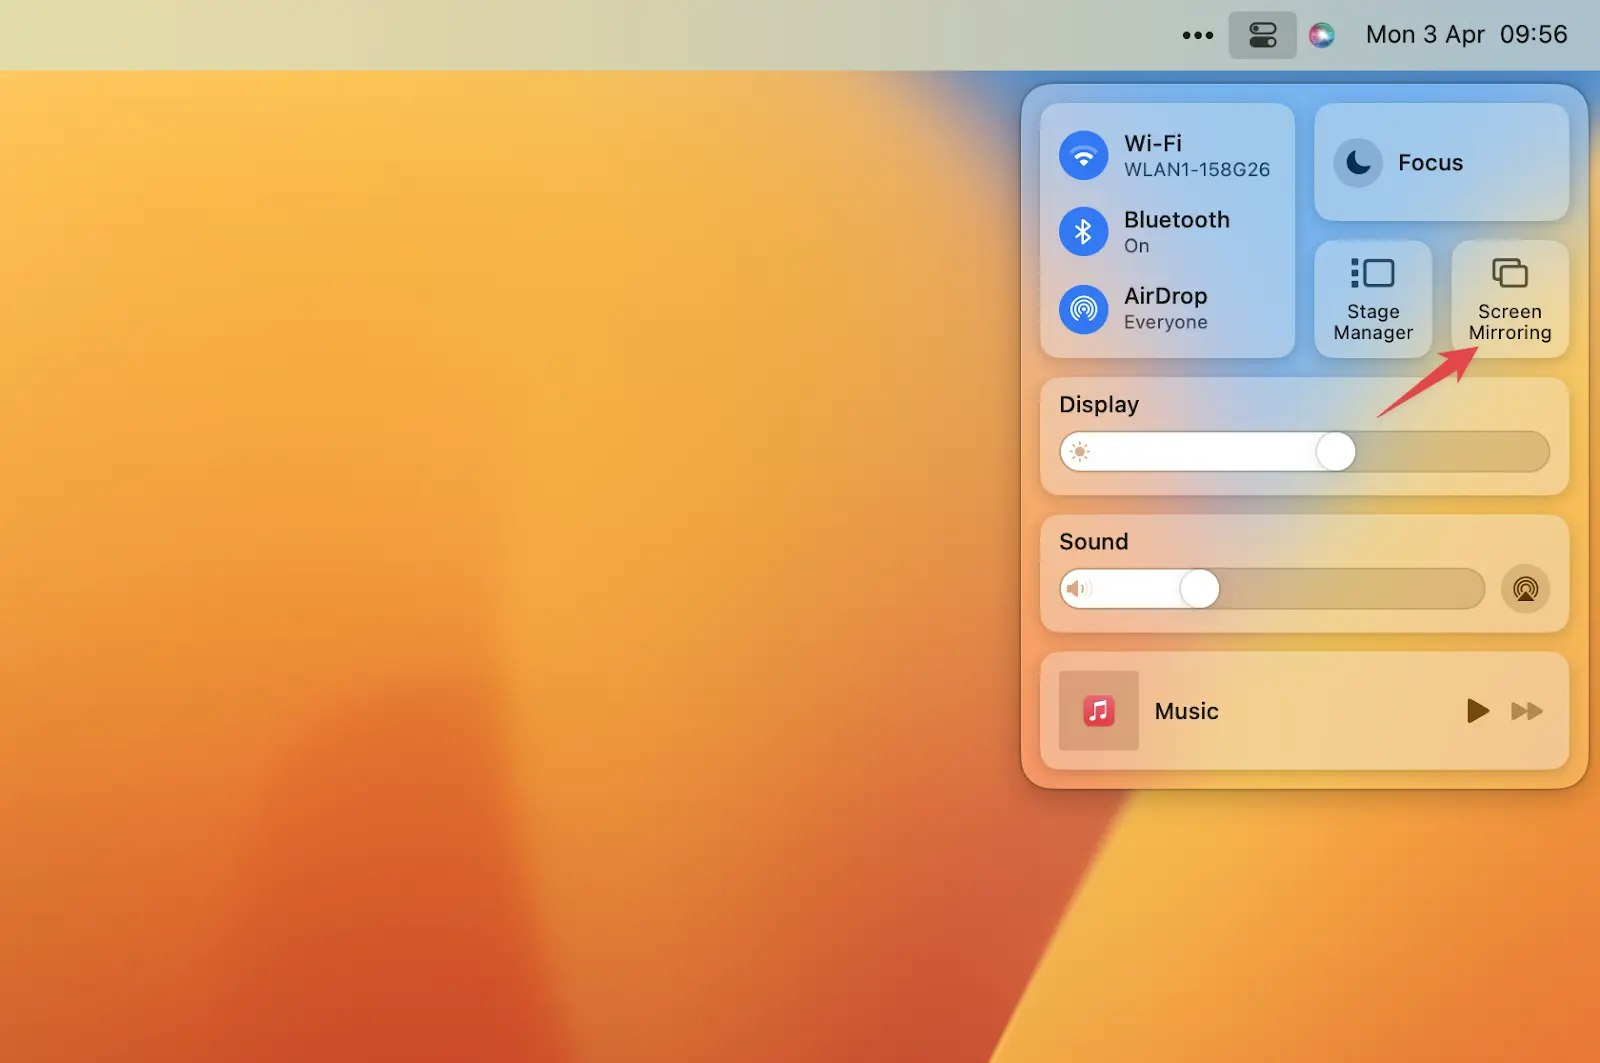Launch Siri from the menu bar

[x=1322, y=35]
